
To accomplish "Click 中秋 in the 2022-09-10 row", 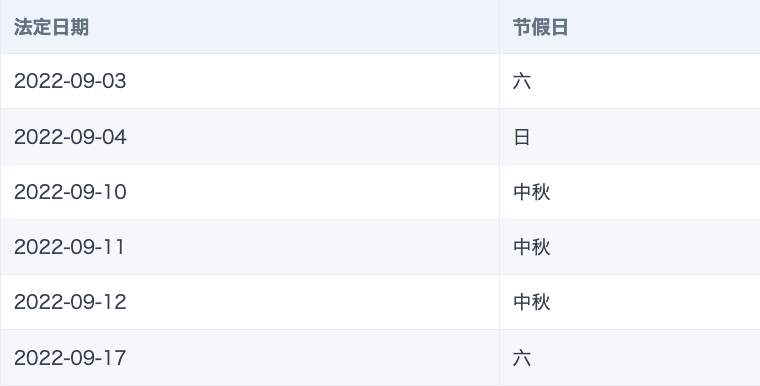I will click(x=532, y=192).
